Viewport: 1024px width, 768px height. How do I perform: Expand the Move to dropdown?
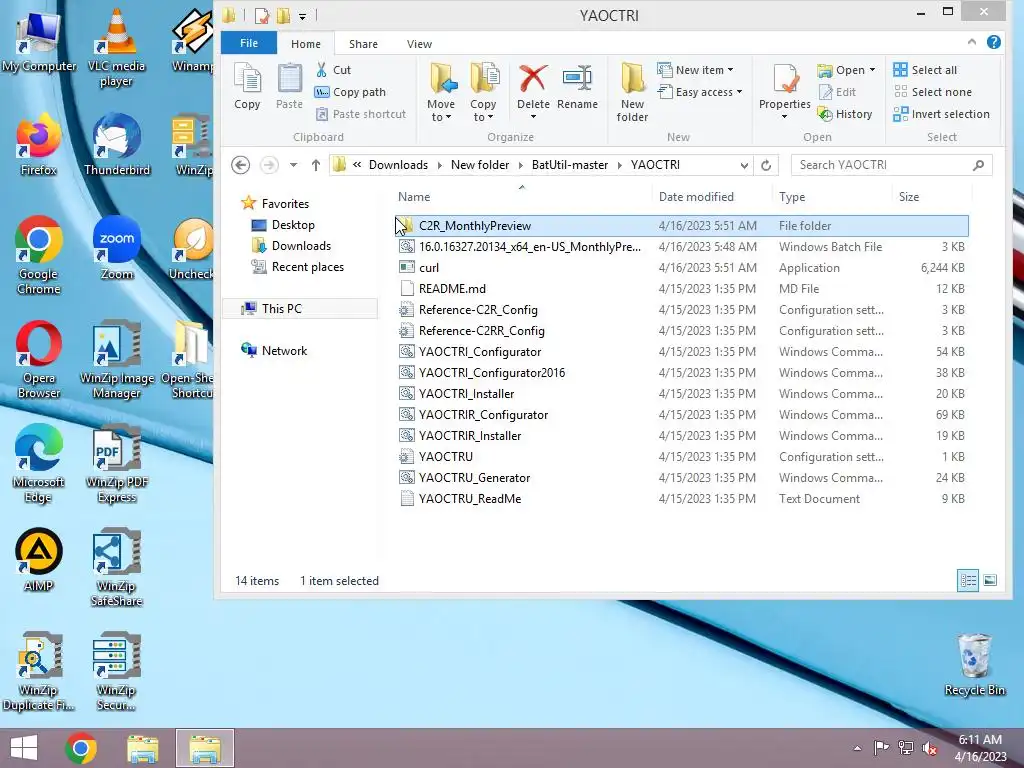pos(441,118)
